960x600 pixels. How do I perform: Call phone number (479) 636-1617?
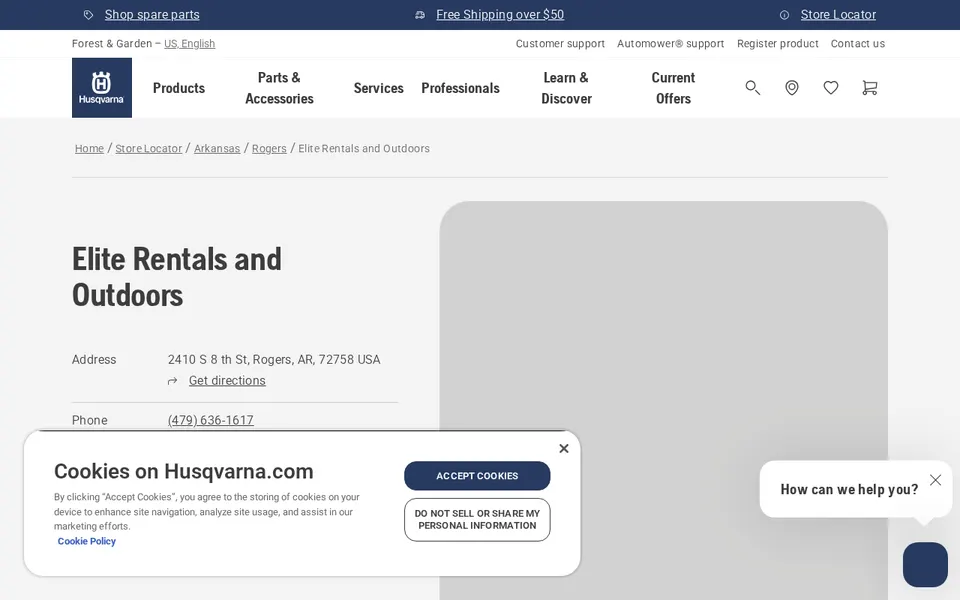[211, 421]
